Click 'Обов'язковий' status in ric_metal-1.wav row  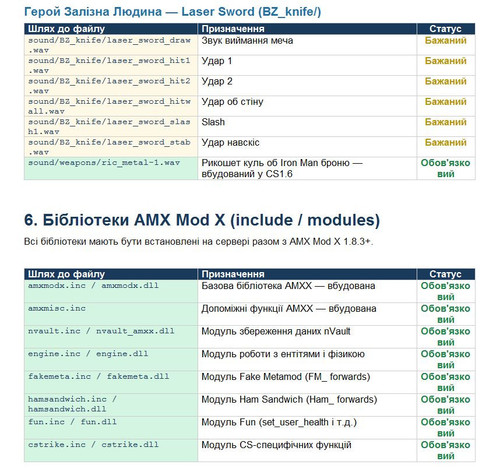[x=445, y=168]
